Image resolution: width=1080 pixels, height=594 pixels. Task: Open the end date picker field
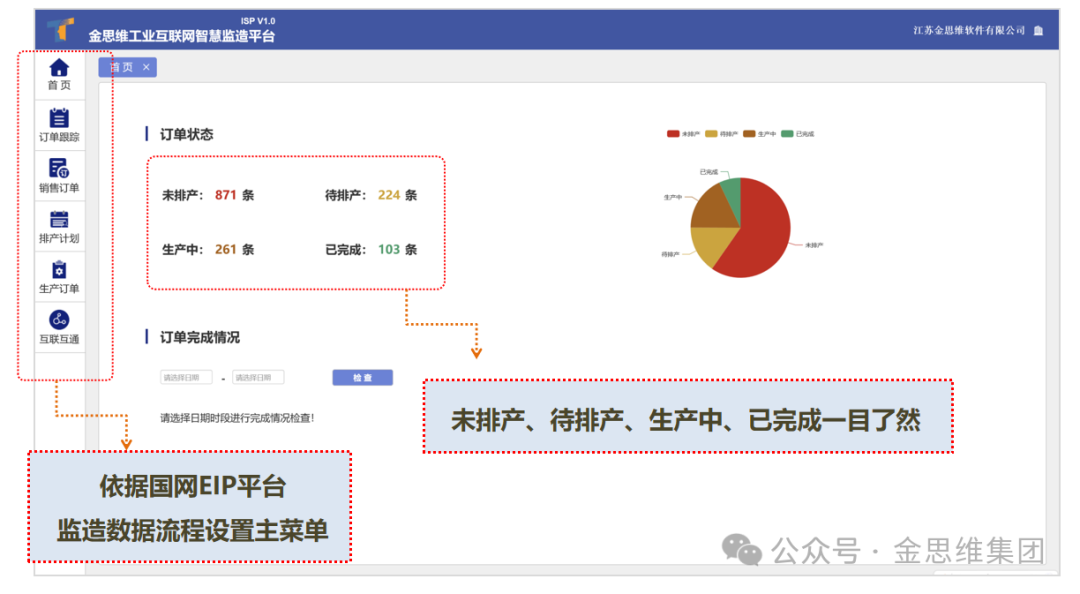pyautogui.click(x=258, y=378)
